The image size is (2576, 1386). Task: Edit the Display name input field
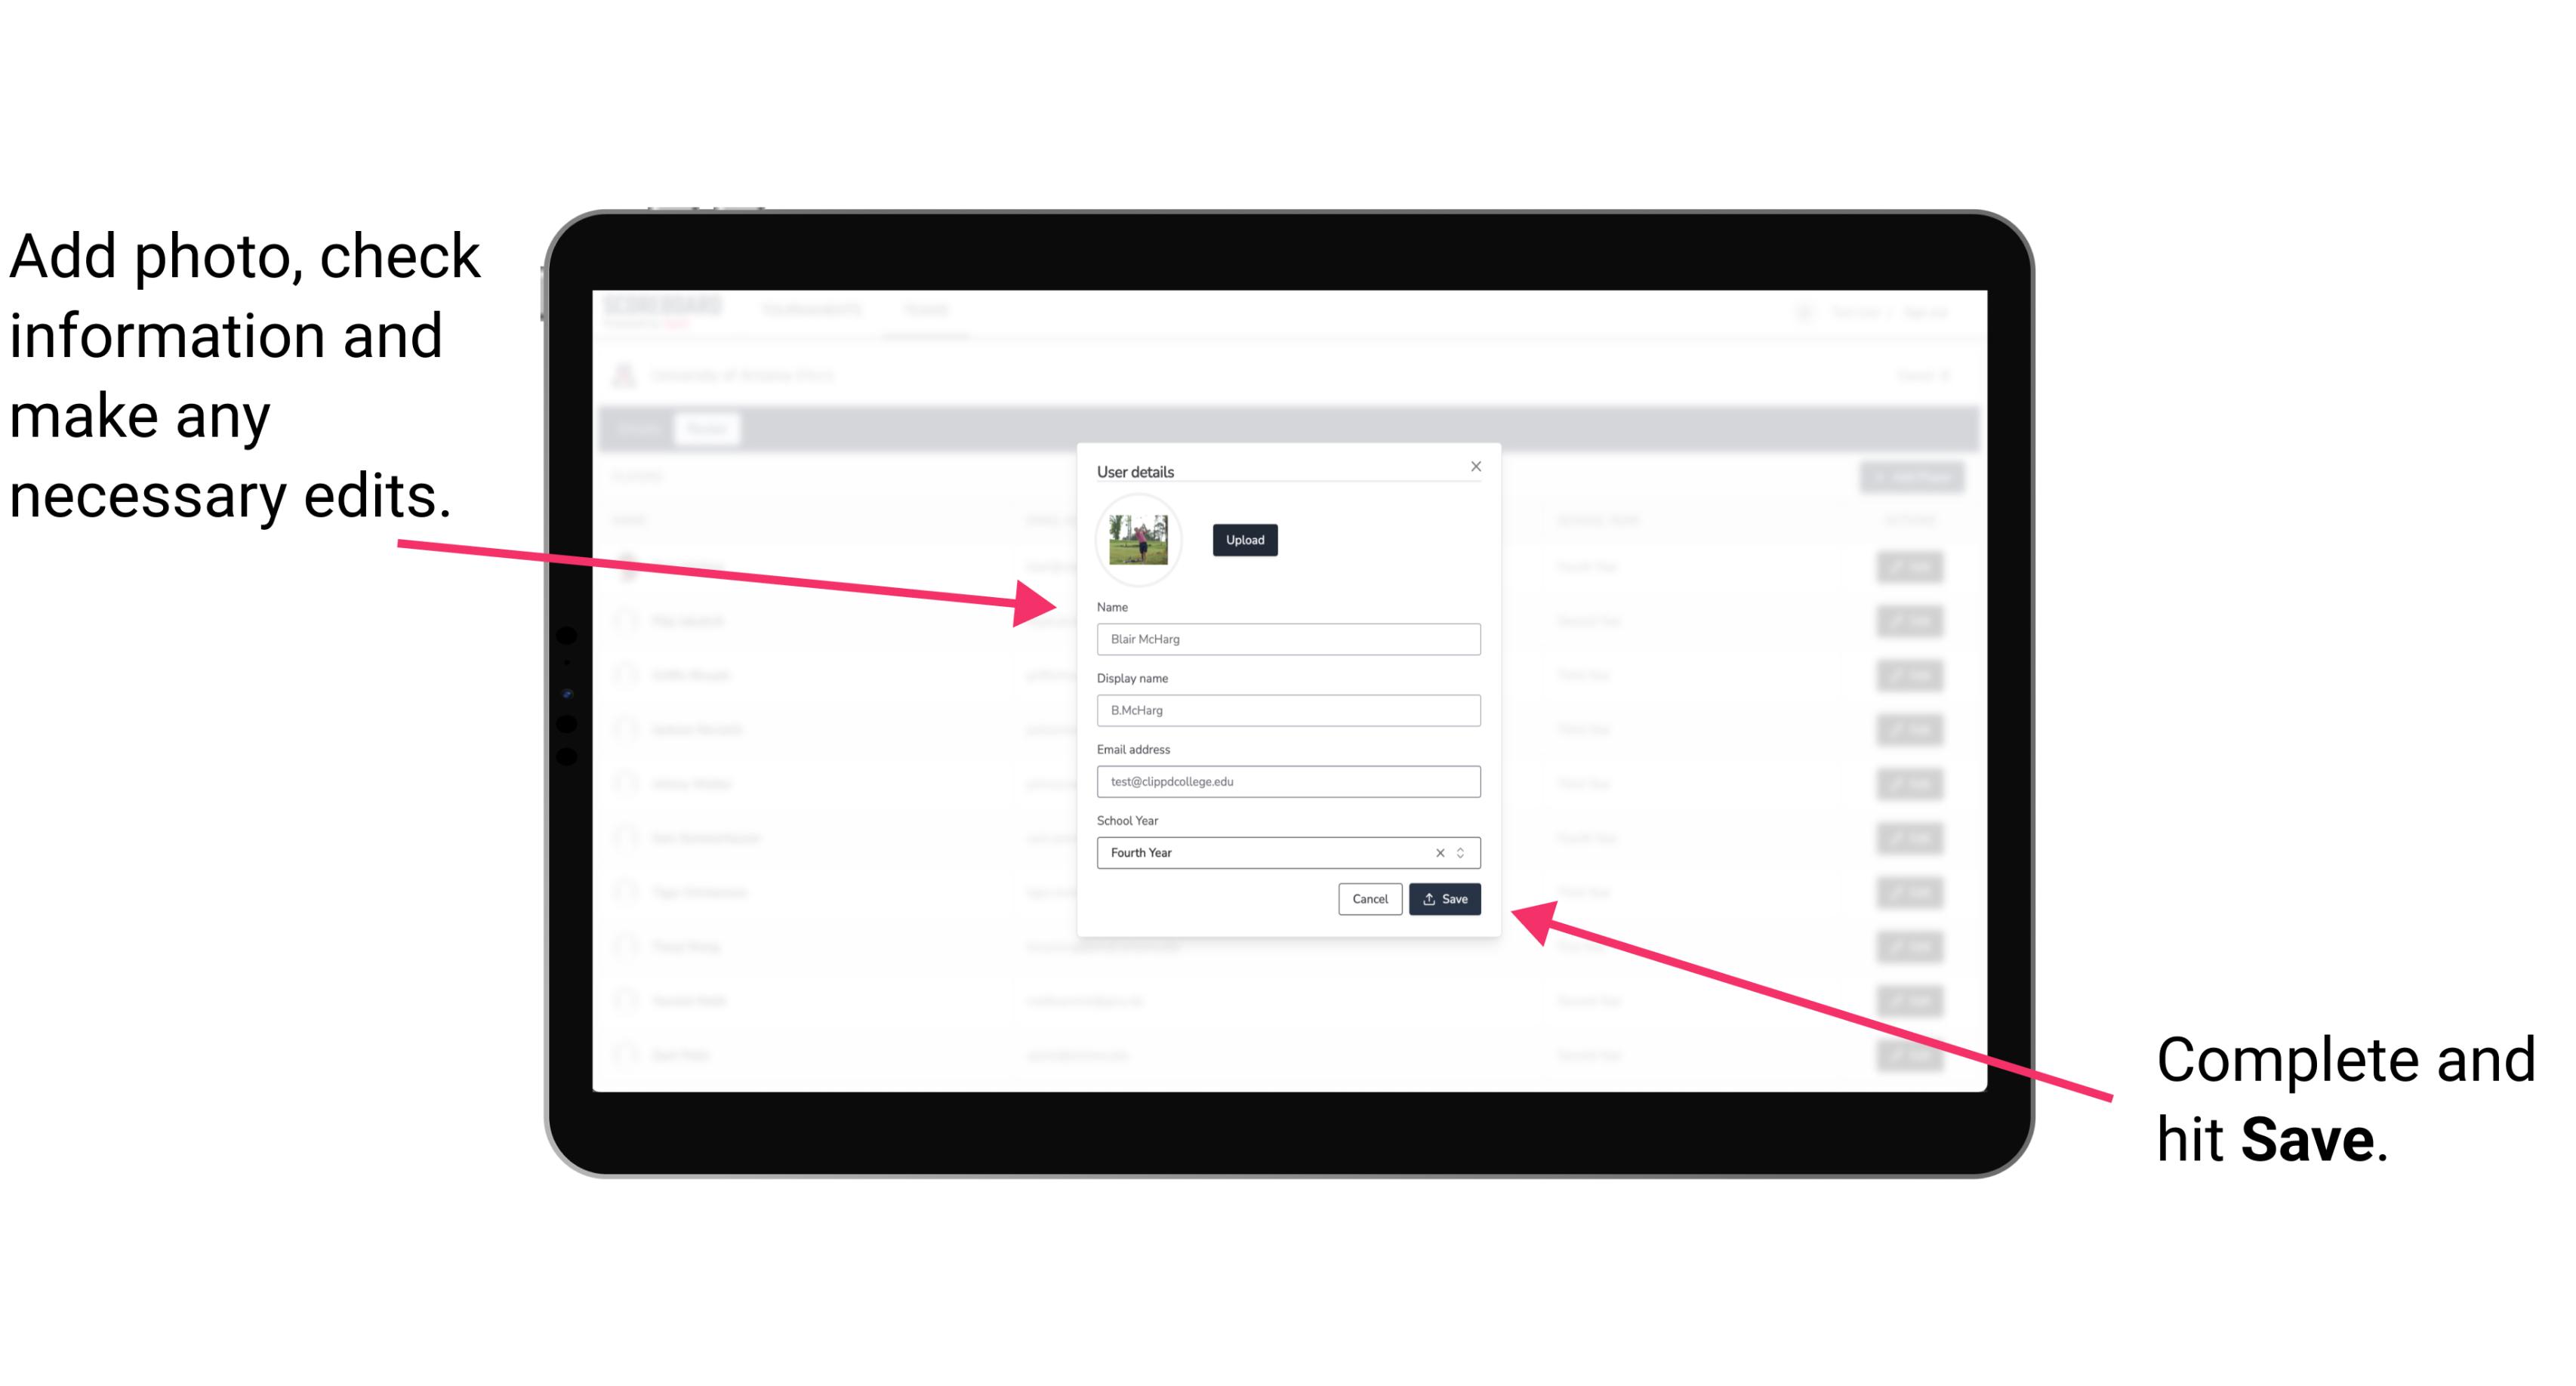tap(1287, 710)
